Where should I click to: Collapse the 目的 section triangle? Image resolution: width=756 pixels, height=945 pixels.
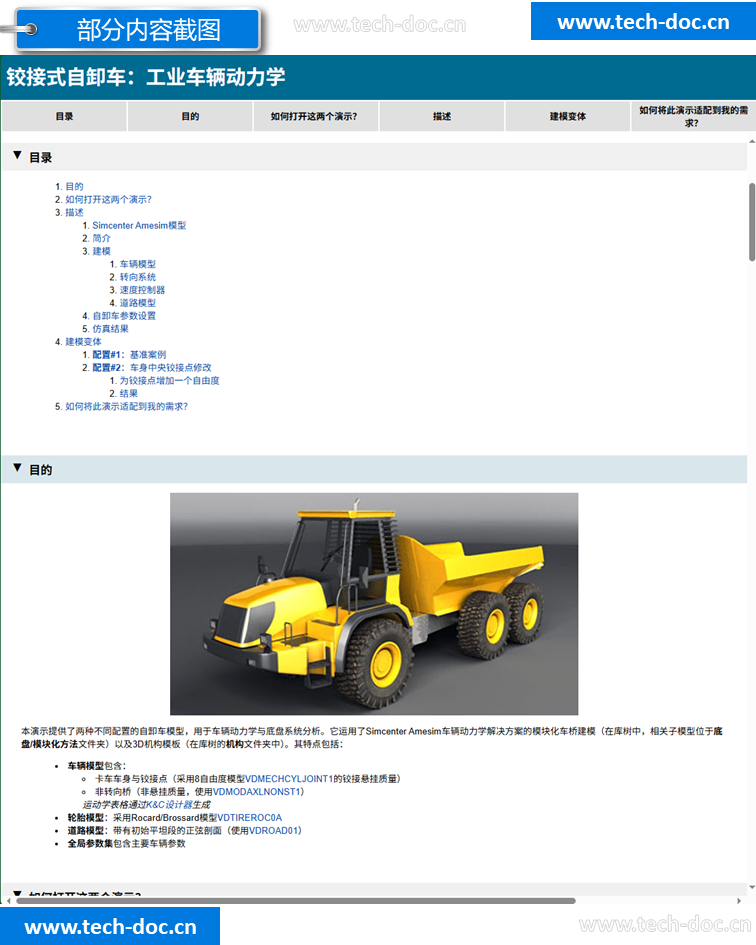(x=17, y=468)
